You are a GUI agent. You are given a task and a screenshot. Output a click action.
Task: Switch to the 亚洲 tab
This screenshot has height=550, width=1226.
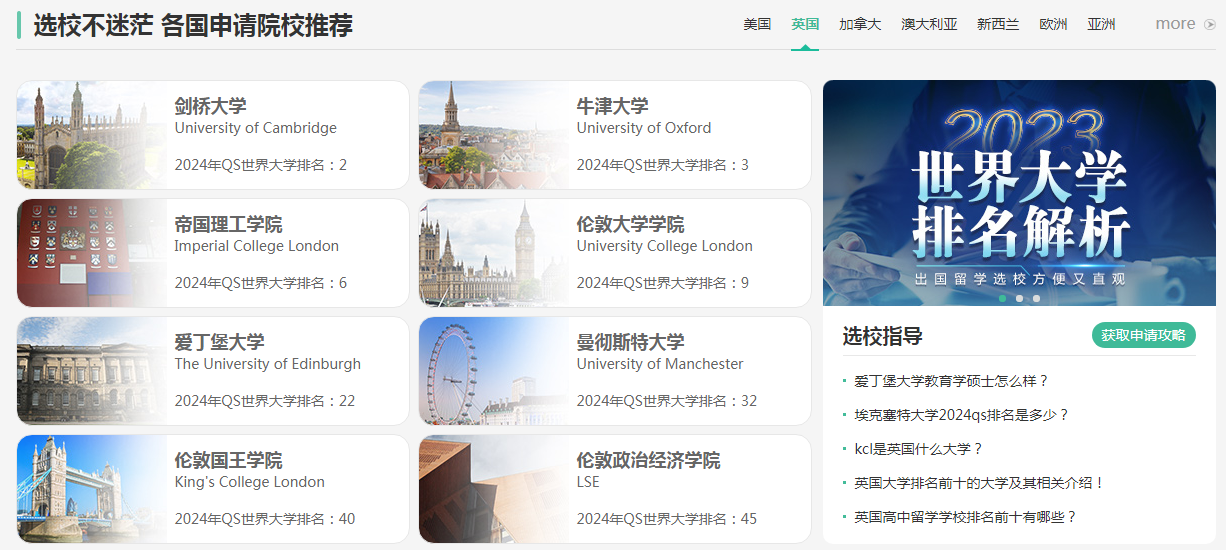tap(1101, 24)
